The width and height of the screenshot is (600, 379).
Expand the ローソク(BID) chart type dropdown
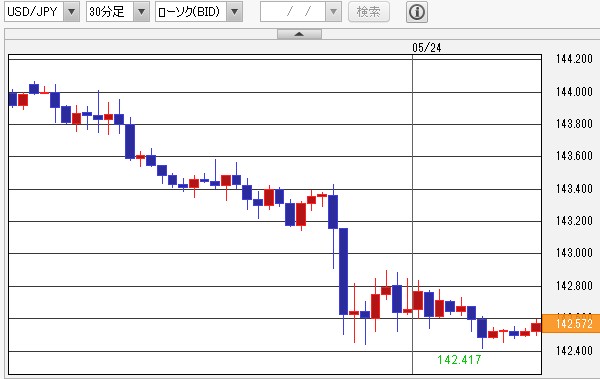[235, 12]
